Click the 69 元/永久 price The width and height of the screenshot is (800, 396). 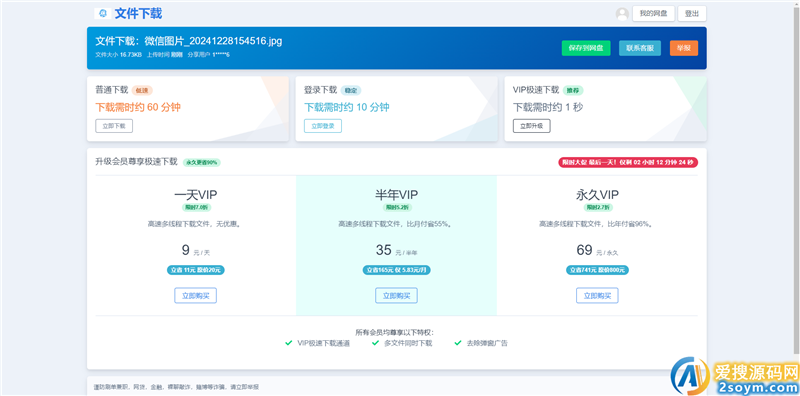[597, 251]
